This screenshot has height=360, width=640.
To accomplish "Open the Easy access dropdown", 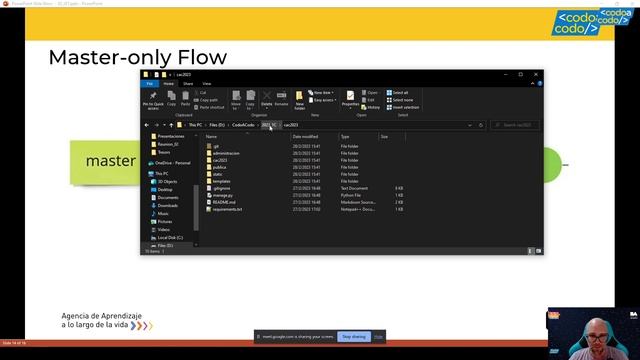I will point(322,100).
